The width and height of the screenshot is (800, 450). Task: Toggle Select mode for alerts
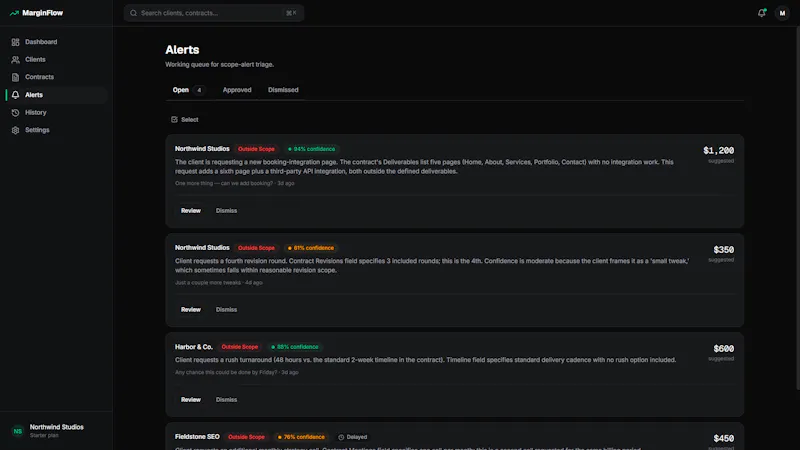[x=185, y=119]
